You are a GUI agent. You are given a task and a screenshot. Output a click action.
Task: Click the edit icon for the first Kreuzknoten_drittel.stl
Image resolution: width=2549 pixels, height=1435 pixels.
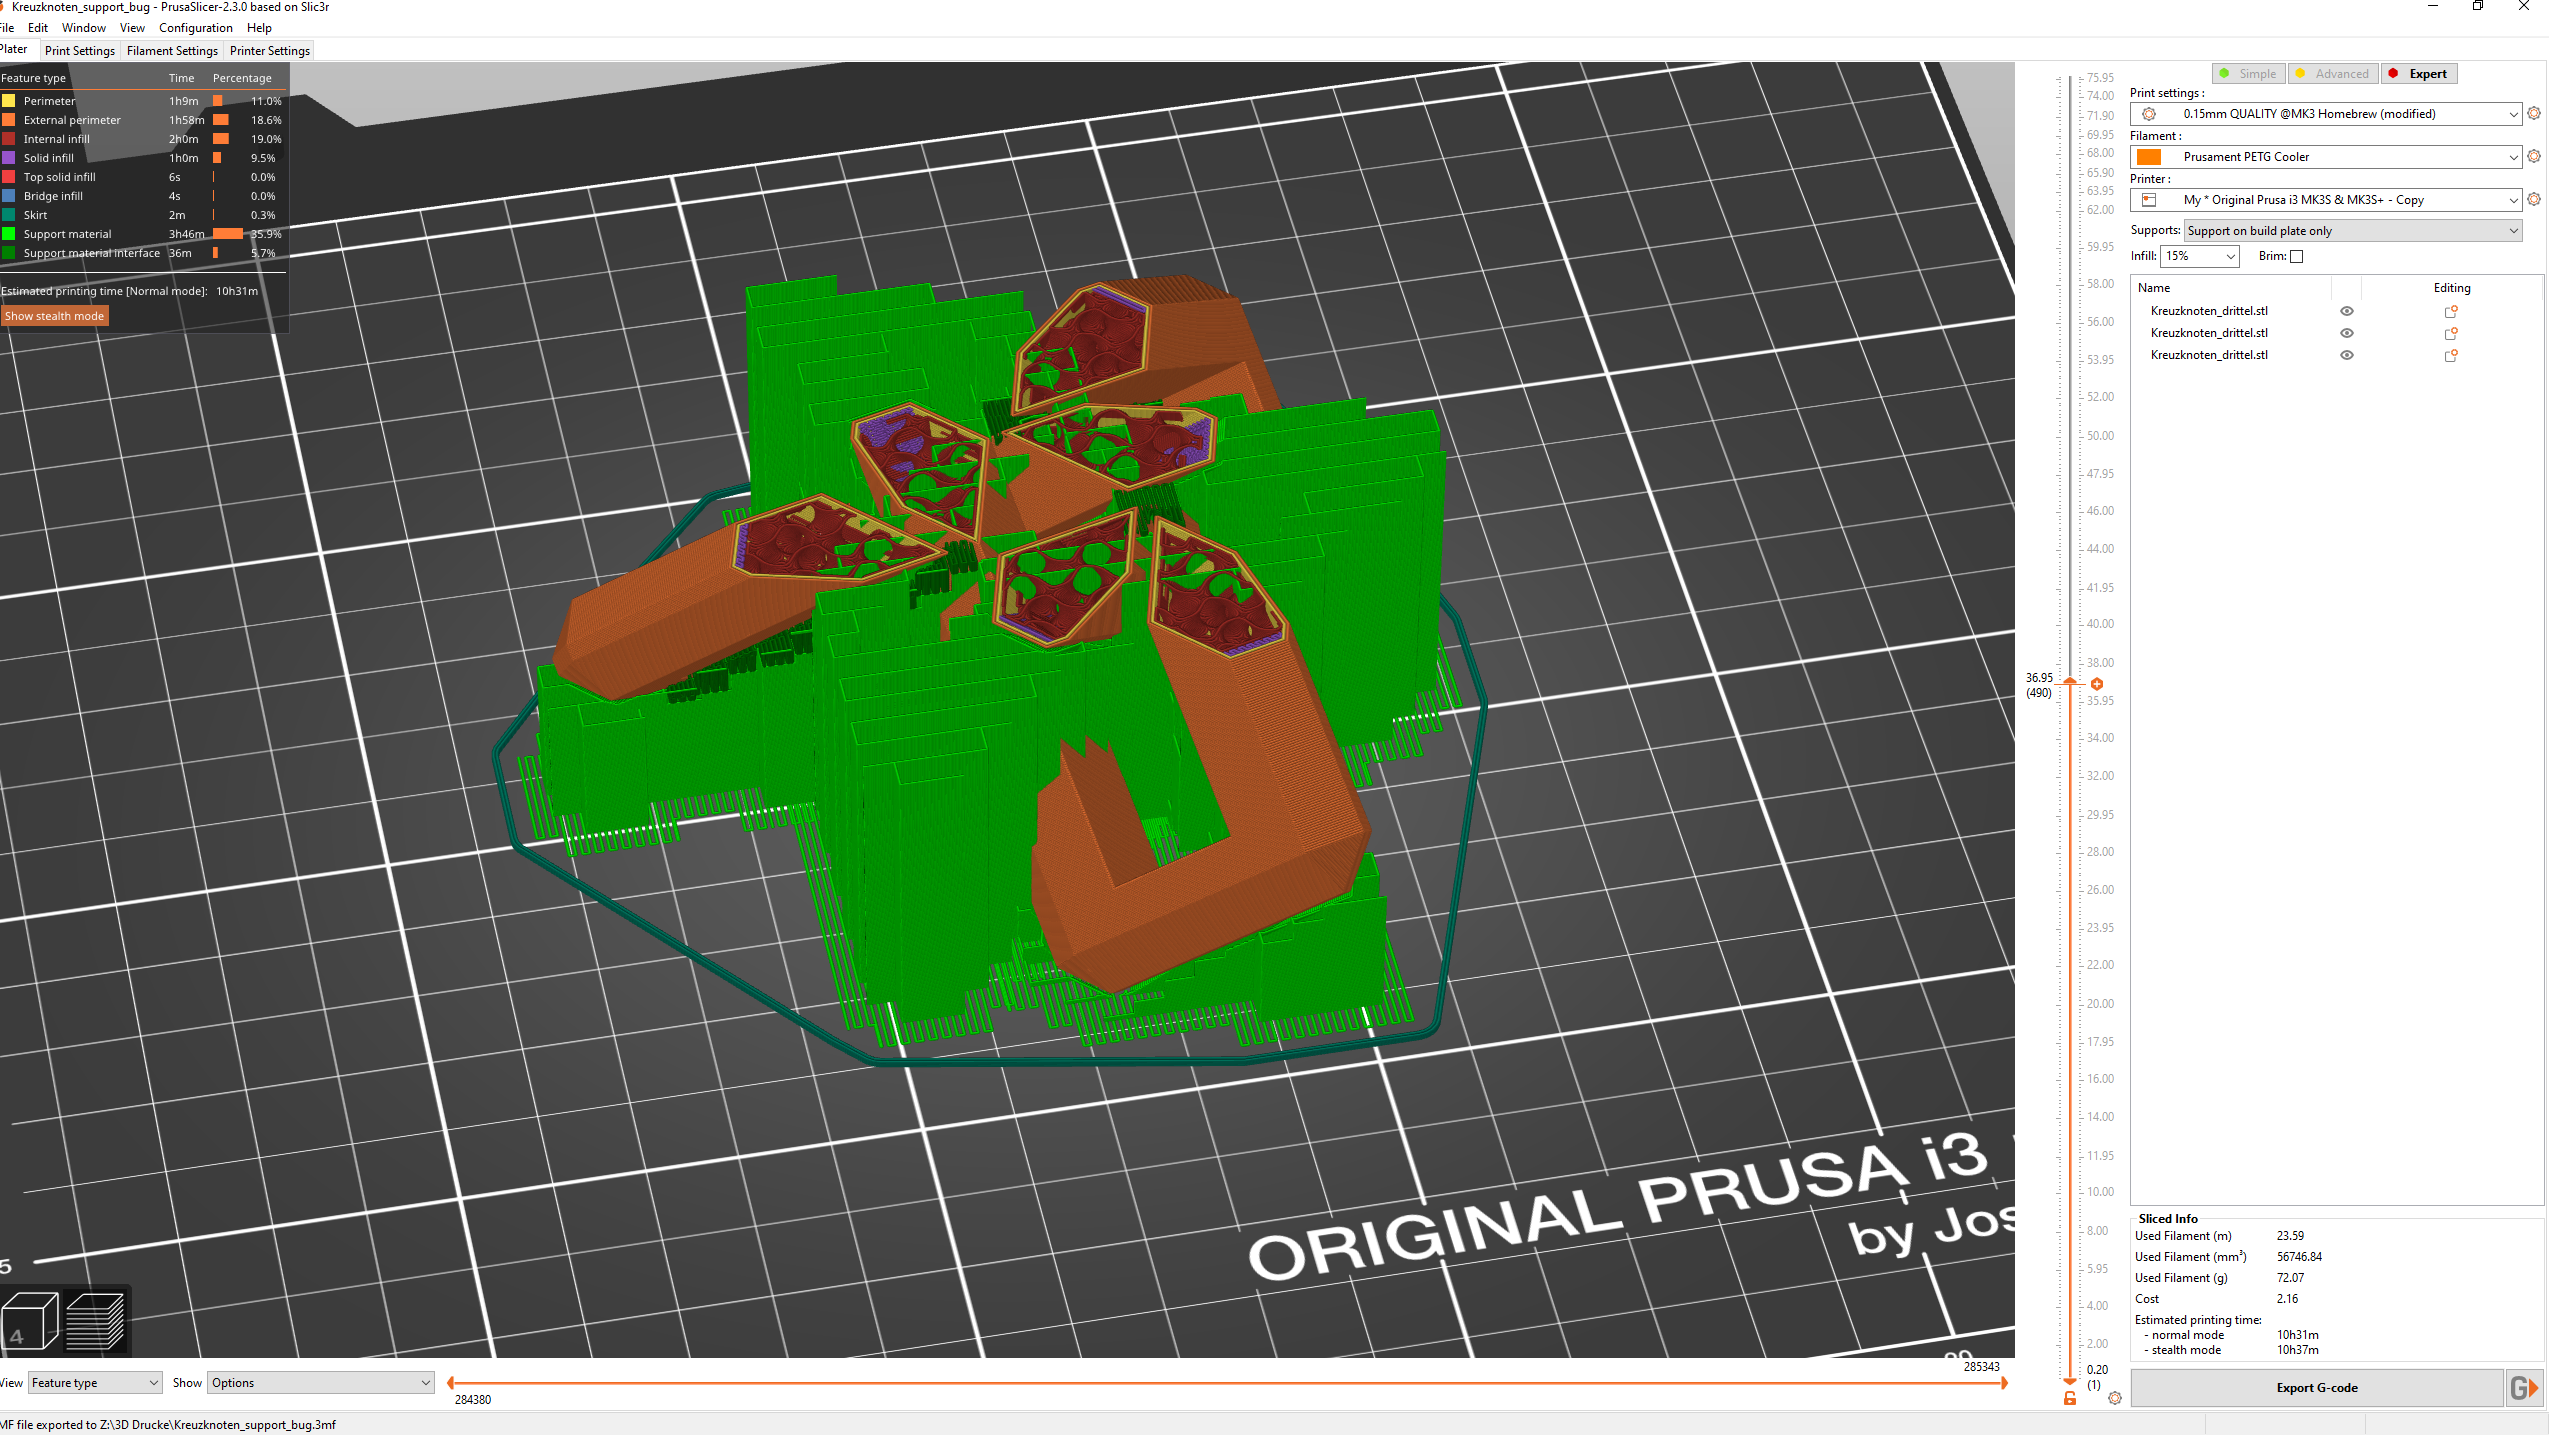2450,311
